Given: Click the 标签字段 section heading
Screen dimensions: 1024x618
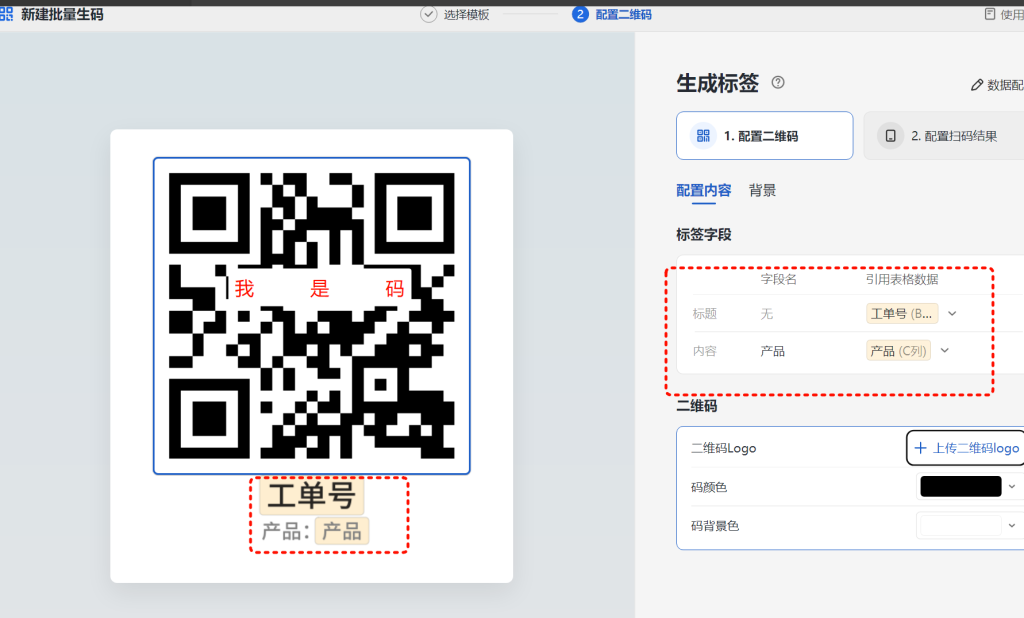Looking at the screenshot, I should [x=703, y=235].
